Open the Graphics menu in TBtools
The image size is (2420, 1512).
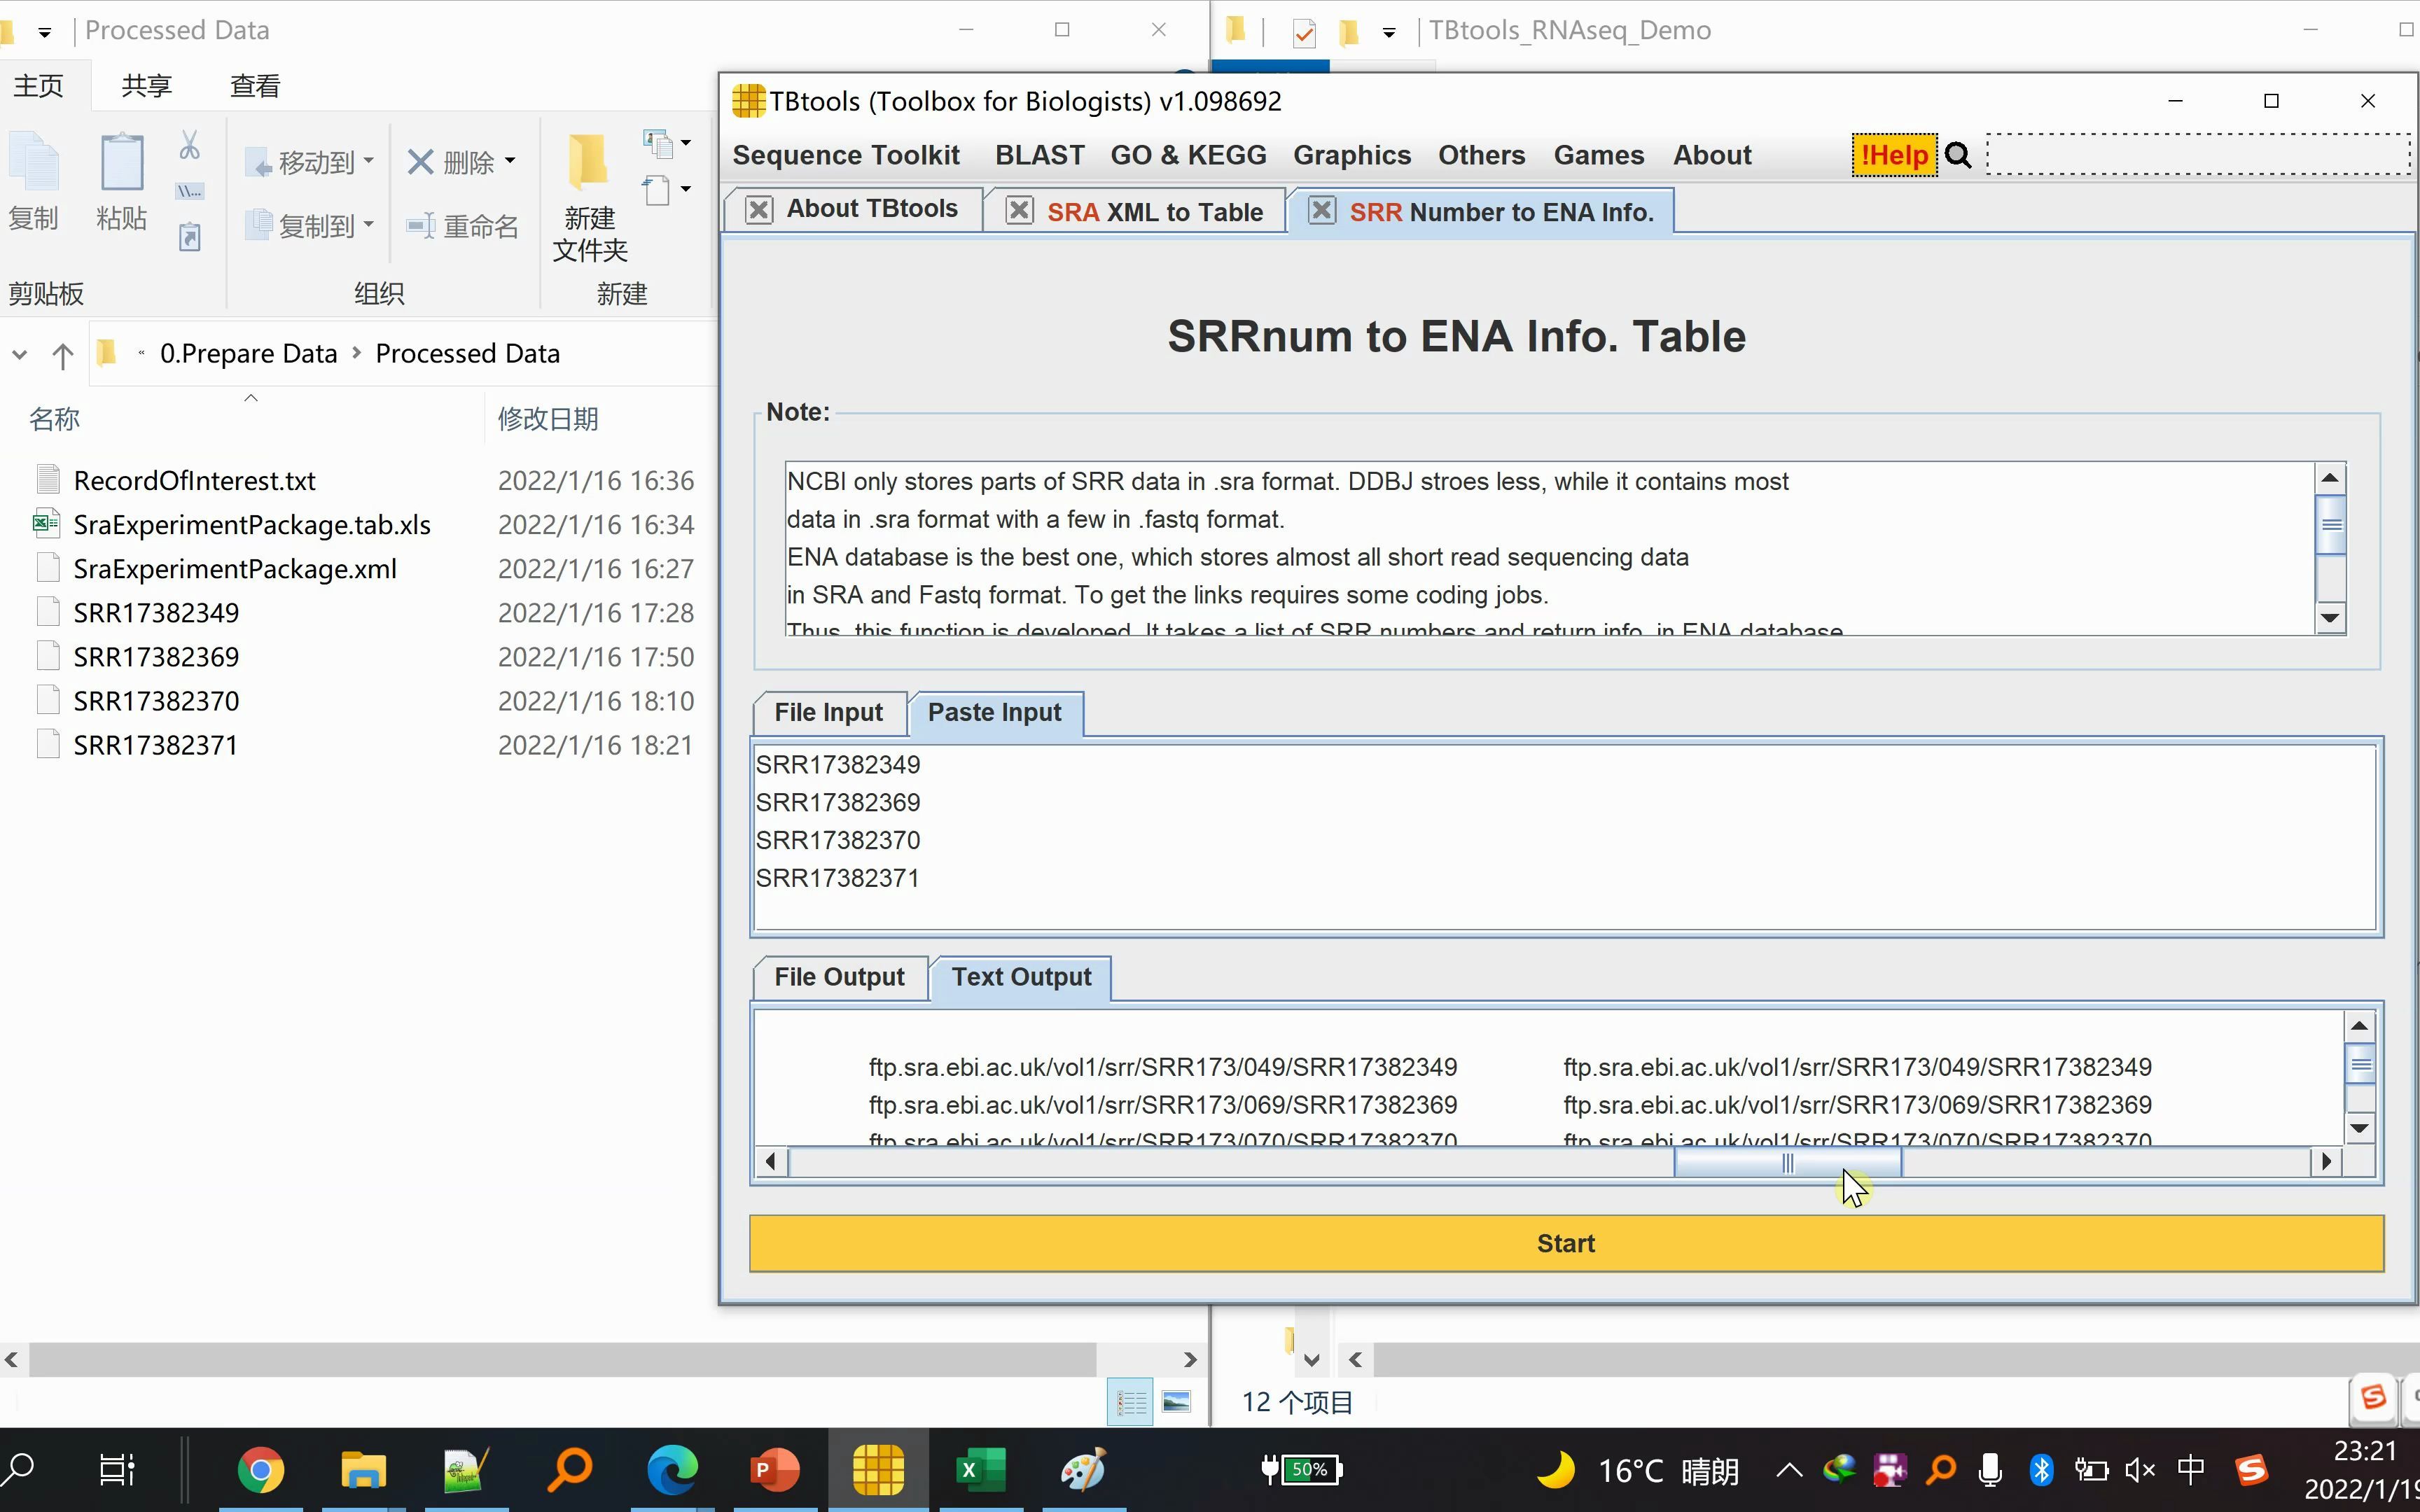click(x=1352, y=155)
